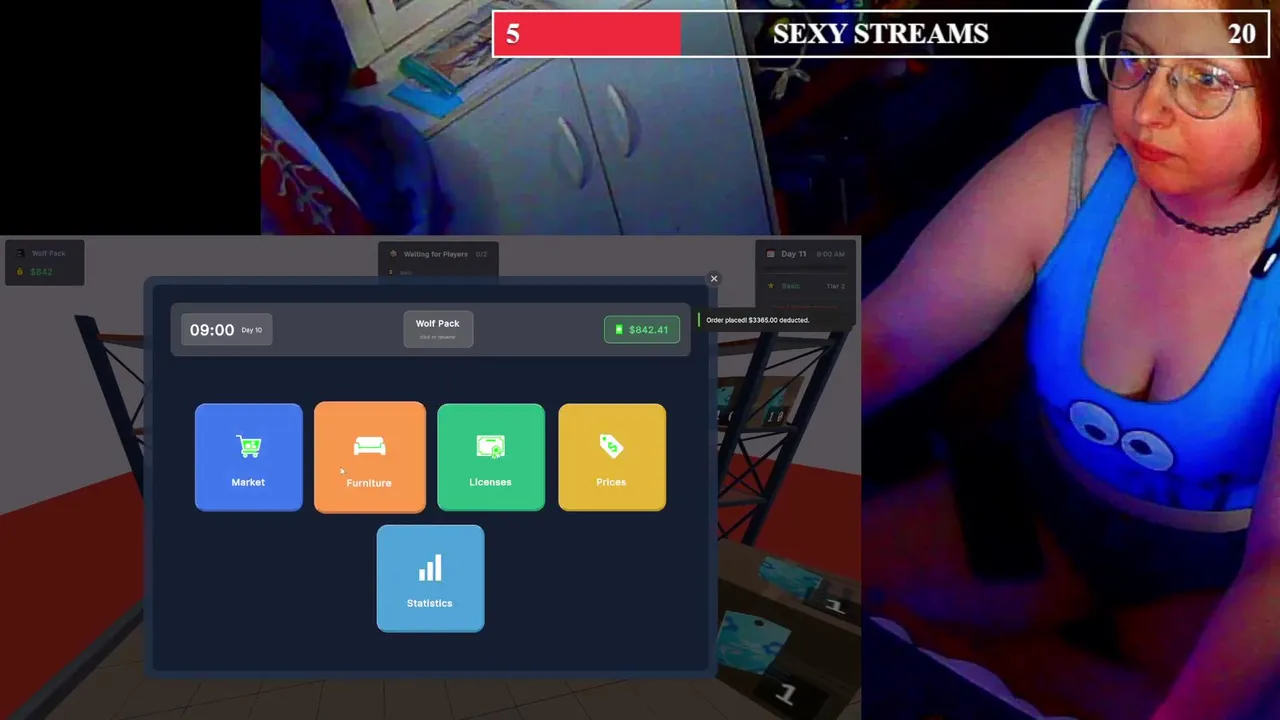Click Wolf Pack to rename the store

click(x=438, y=329)
